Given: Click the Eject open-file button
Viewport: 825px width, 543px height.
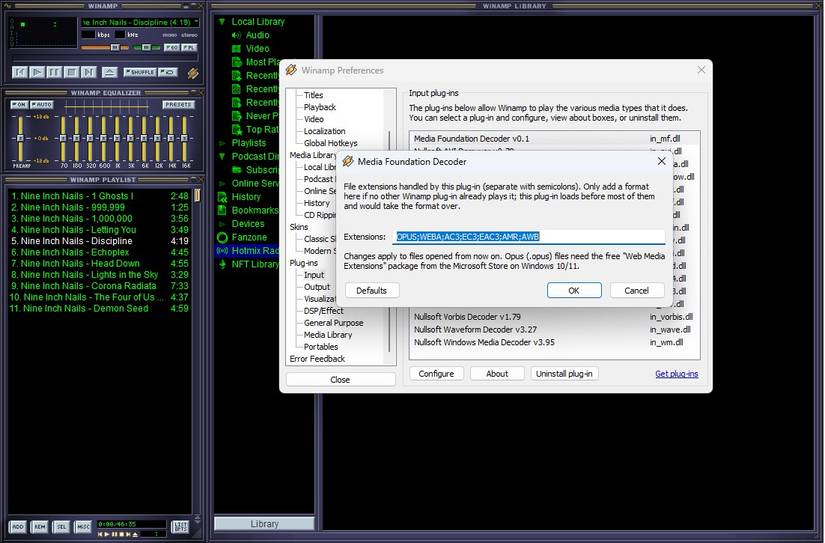Looking at the screenshot, I should tap(109, 72).
